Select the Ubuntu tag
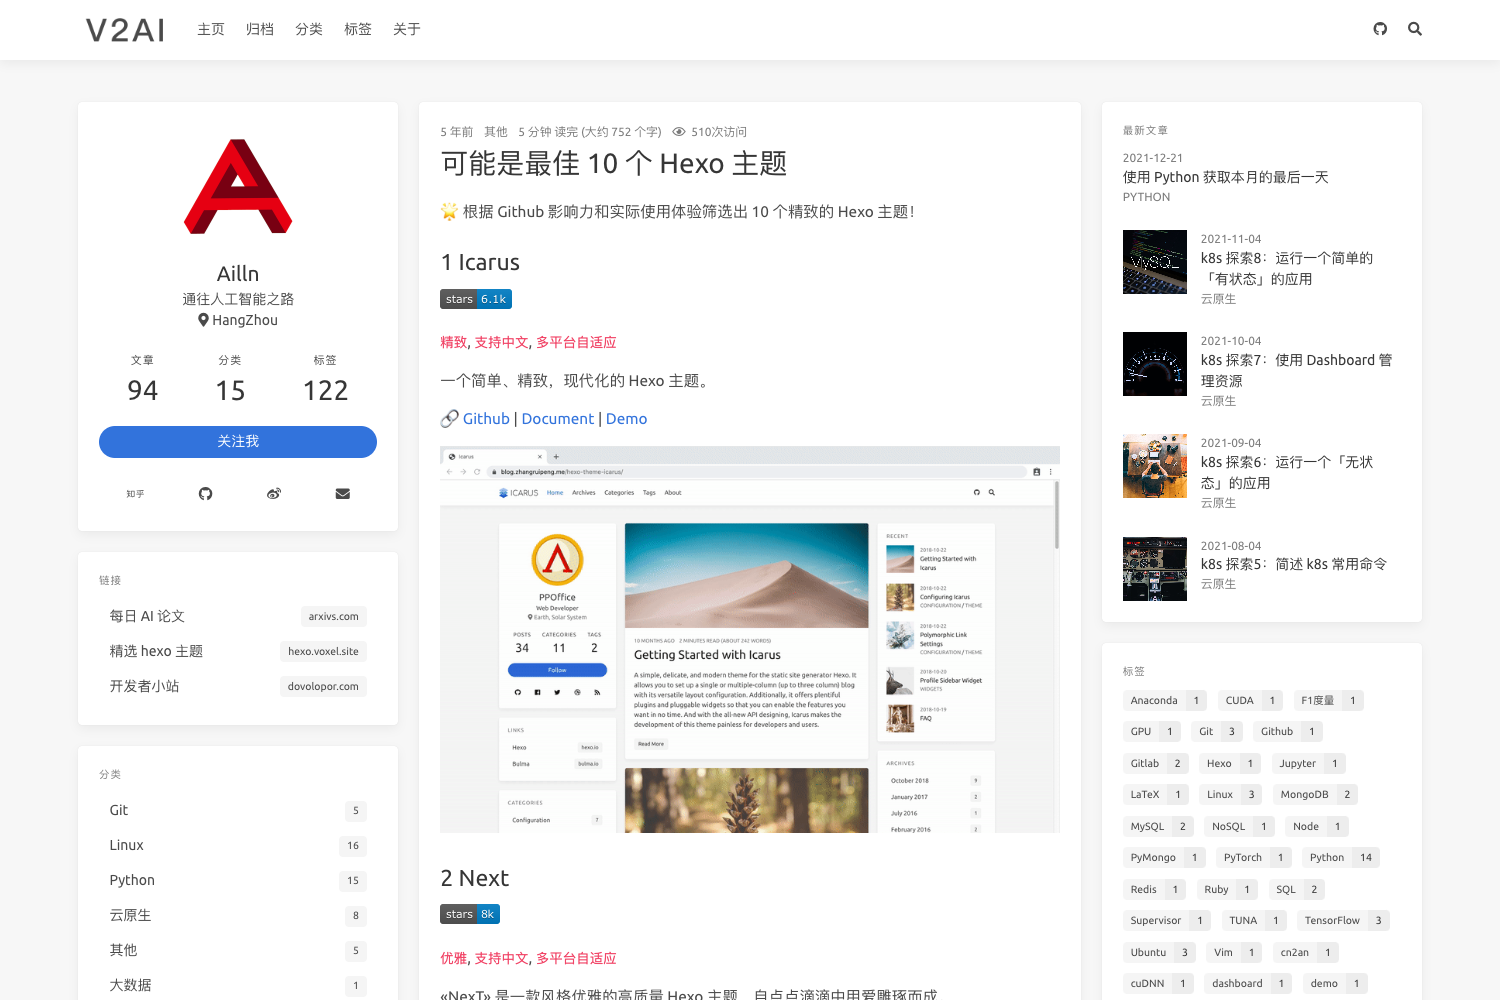1500x1000 pixels. tap(1159, 953)
